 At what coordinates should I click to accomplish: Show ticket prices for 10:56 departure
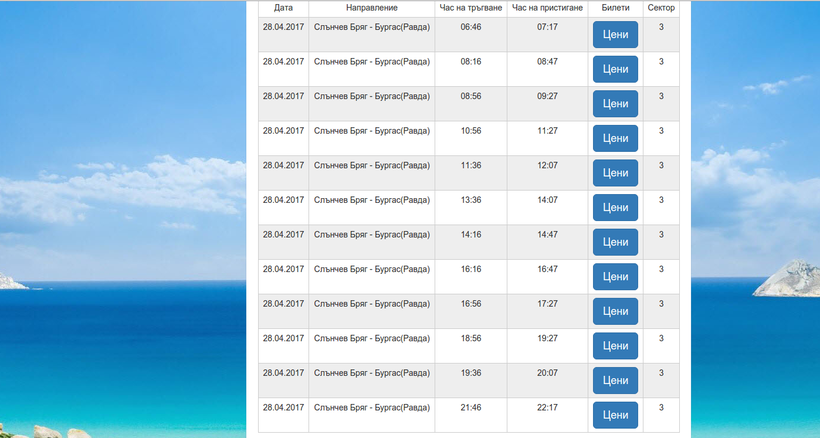tap(615, 138)
